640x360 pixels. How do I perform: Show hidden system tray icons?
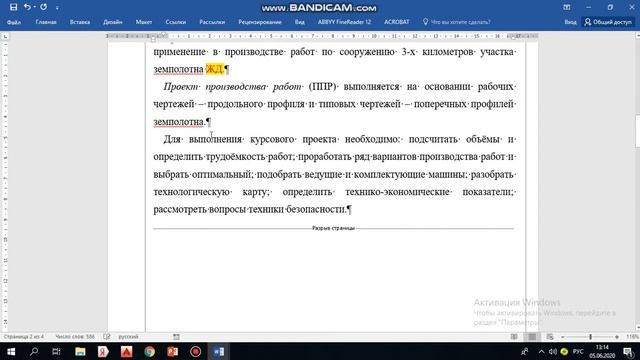tap(541, 351)
